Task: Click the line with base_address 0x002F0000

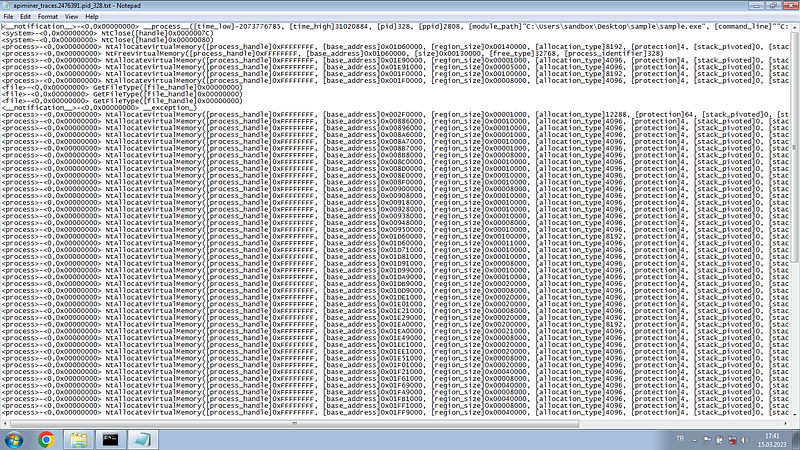Action: [x=395, y=114]
